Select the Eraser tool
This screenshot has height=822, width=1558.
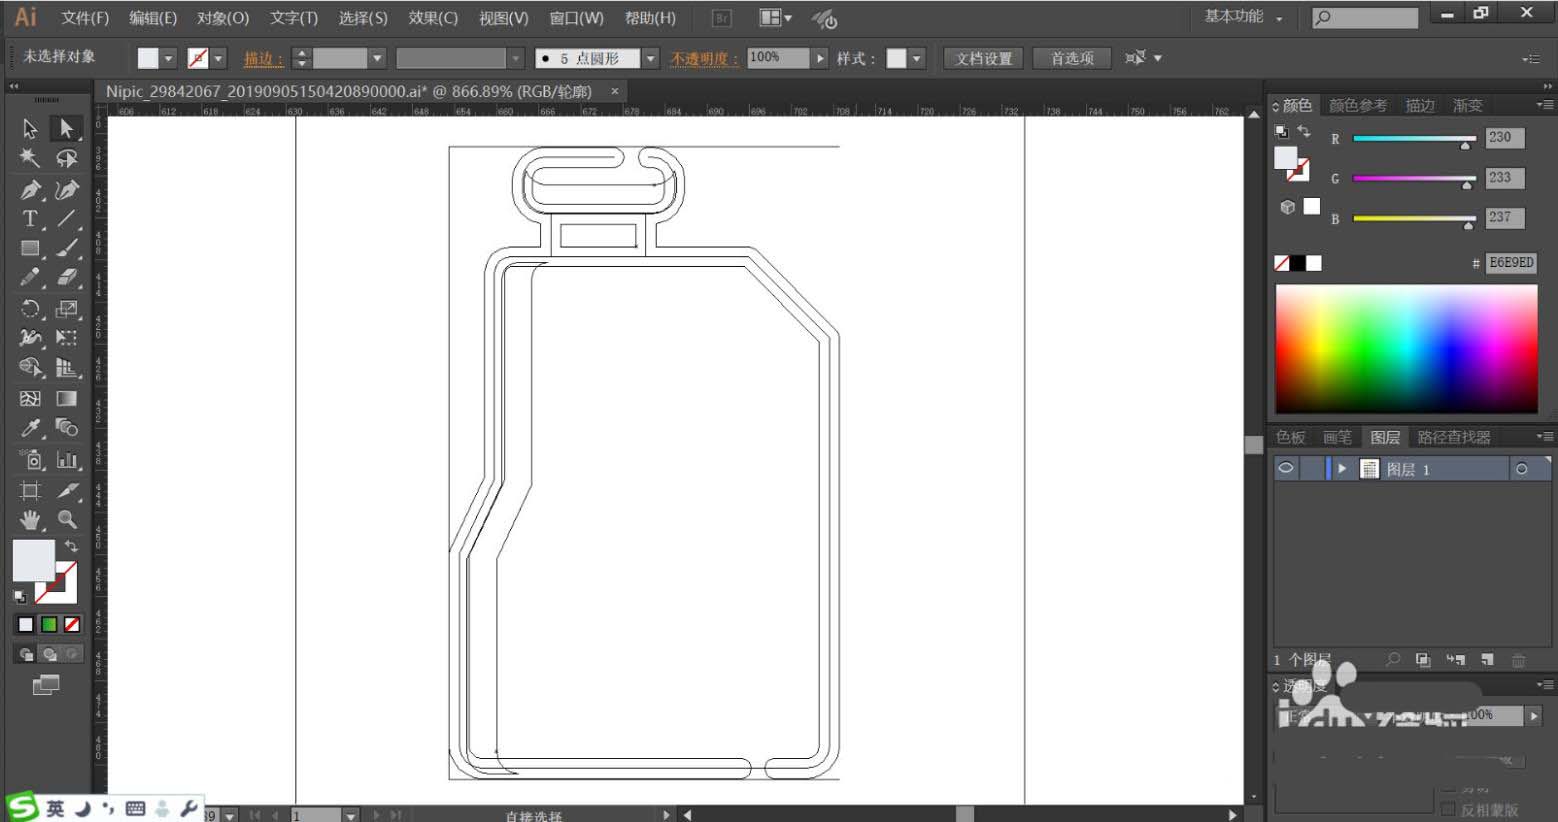[x=67, y=278]
